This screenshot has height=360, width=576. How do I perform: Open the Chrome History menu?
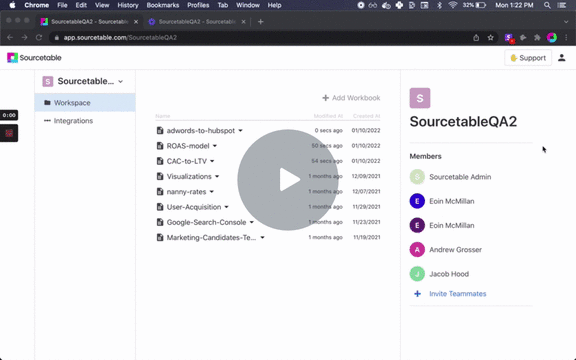click(x=127, y=5)
